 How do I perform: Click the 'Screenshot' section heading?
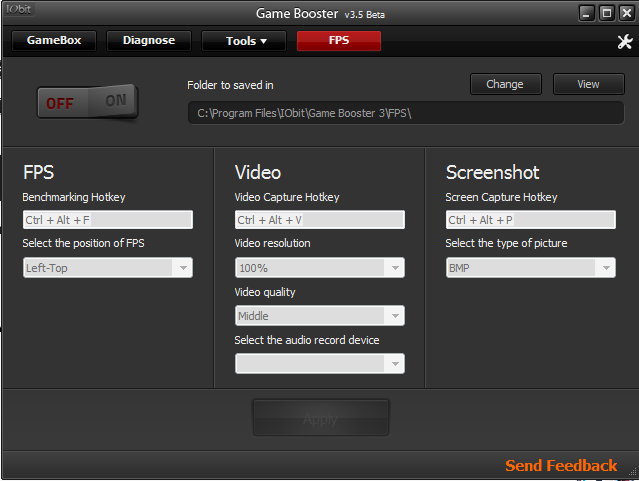[492, 172]
